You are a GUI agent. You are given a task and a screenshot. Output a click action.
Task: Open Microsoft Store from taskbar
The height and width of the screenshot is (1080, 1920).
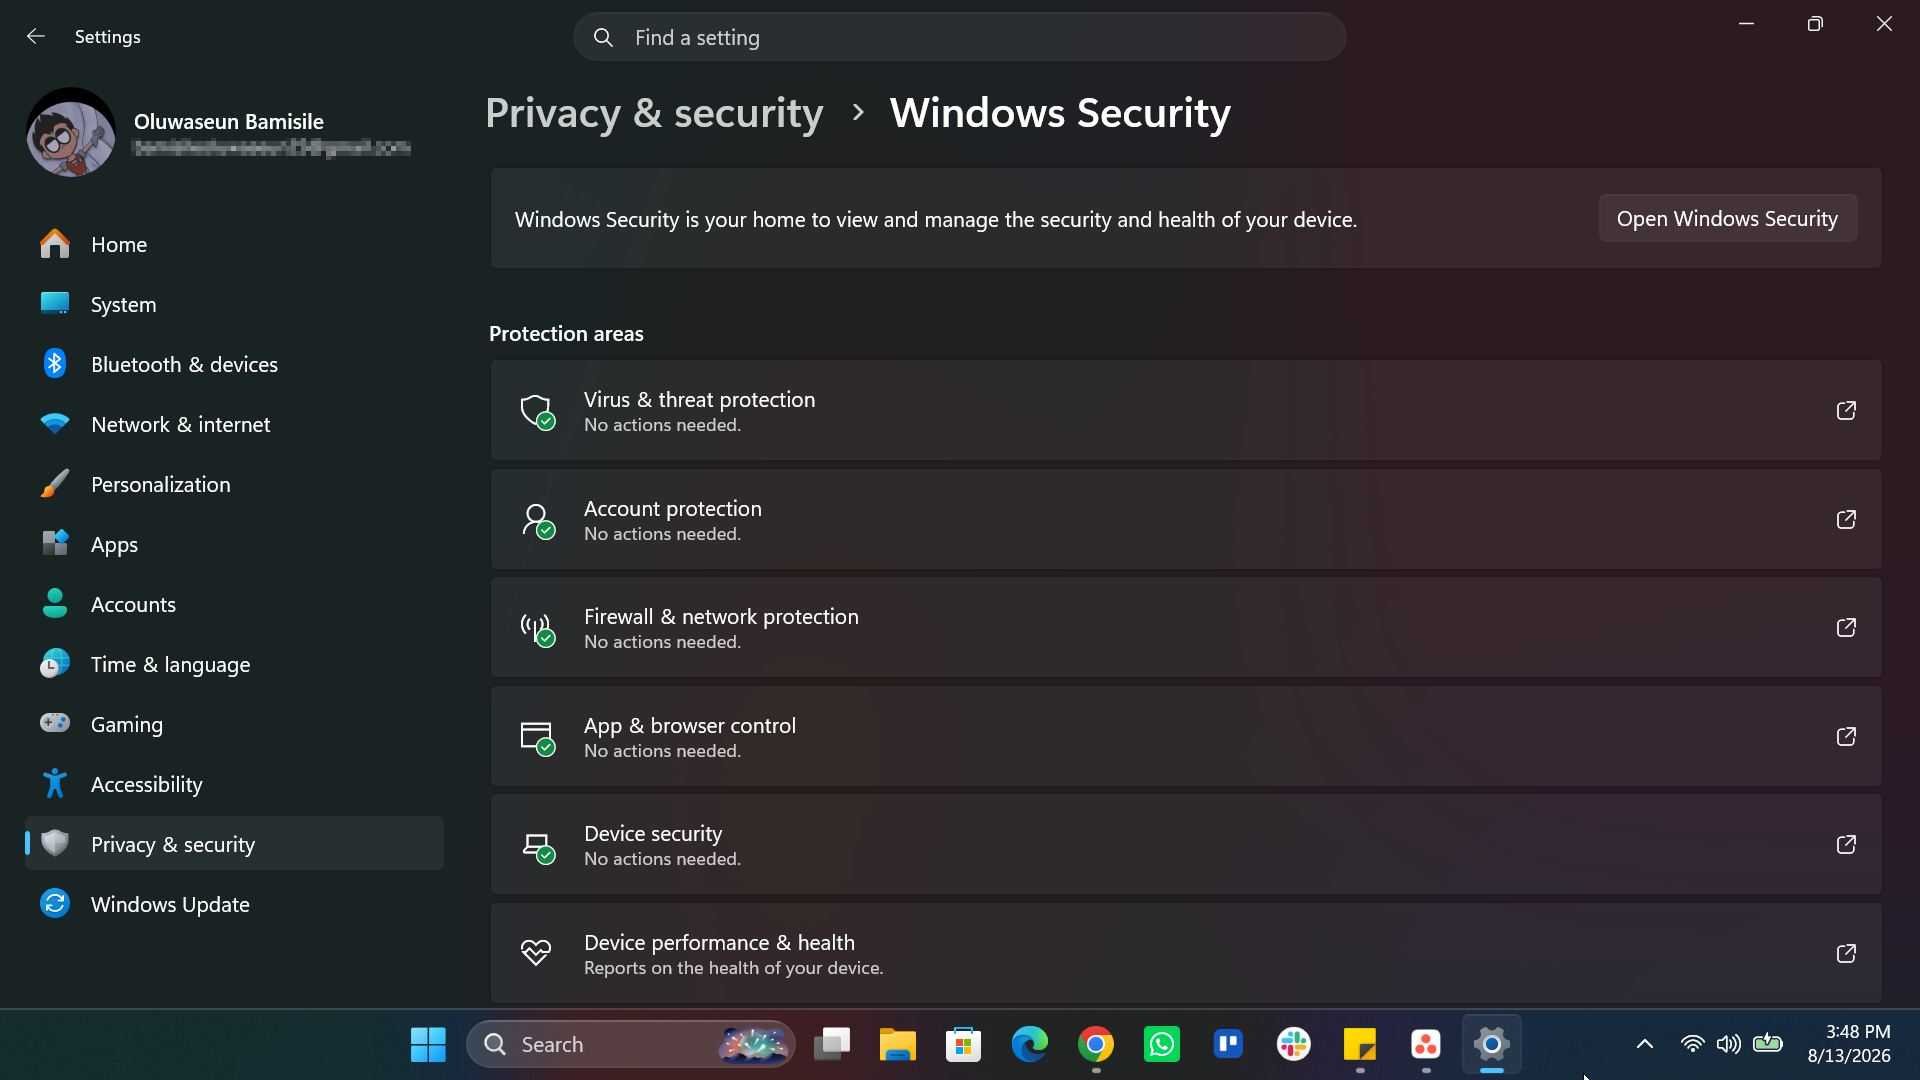(963, 1044)
